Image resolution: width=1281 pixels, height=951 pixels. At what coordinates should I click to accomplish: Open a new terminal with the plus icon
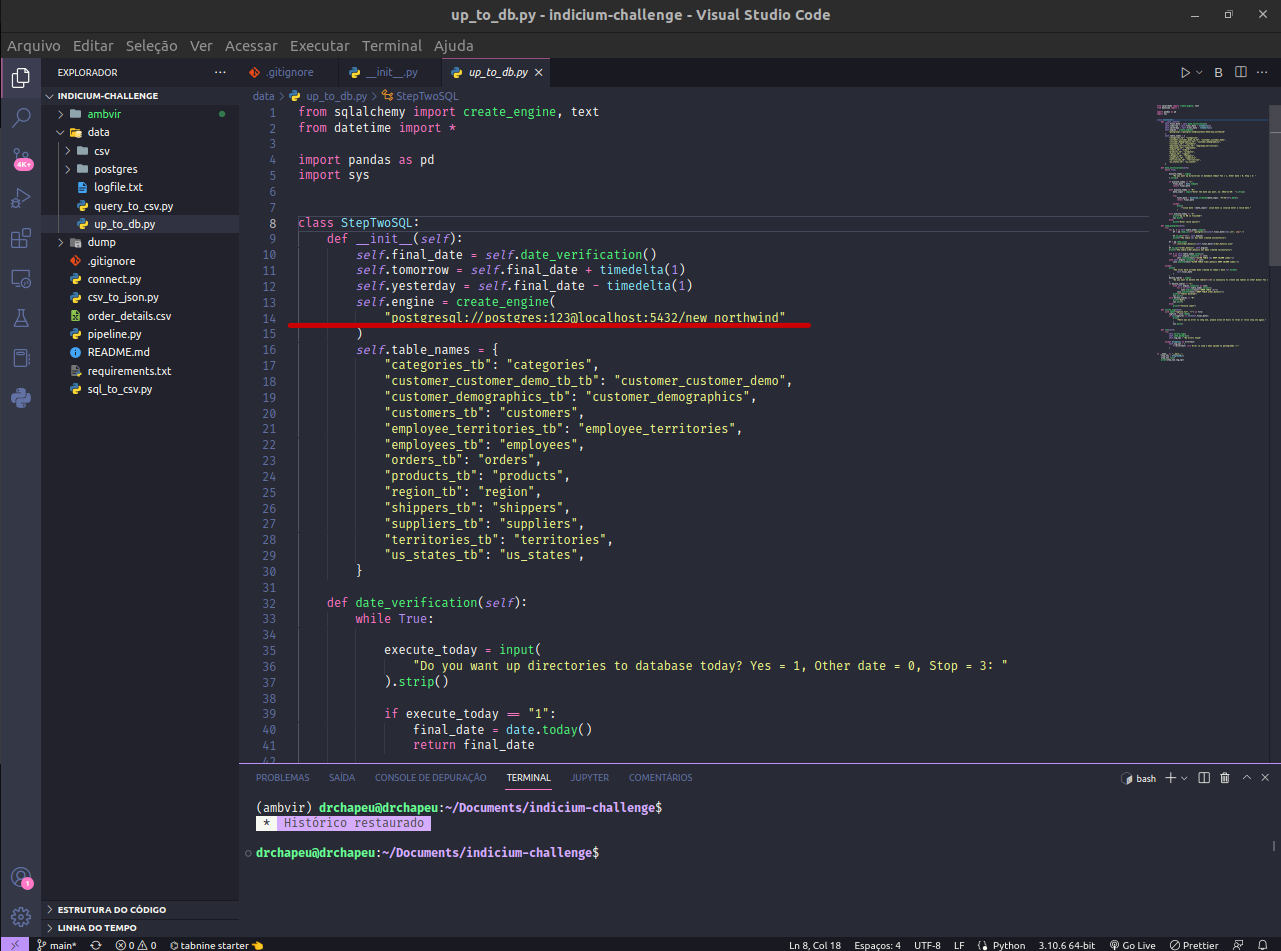(1170, 777)
